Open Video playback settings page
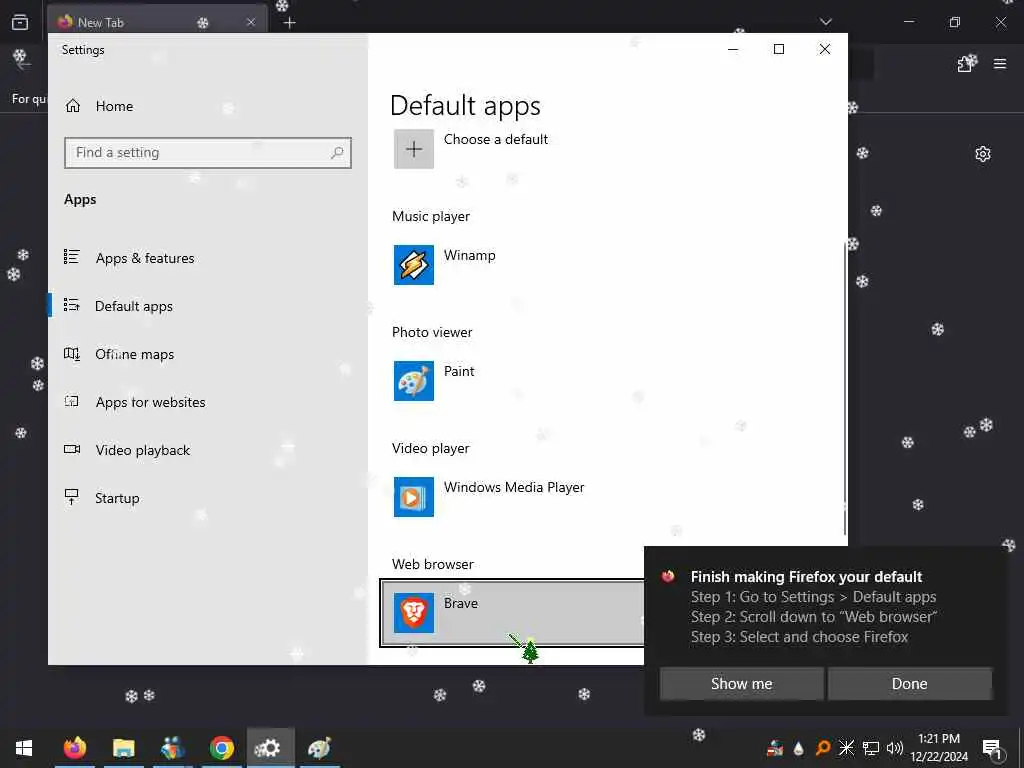The image size is (1024, 768). pos(142,450)
